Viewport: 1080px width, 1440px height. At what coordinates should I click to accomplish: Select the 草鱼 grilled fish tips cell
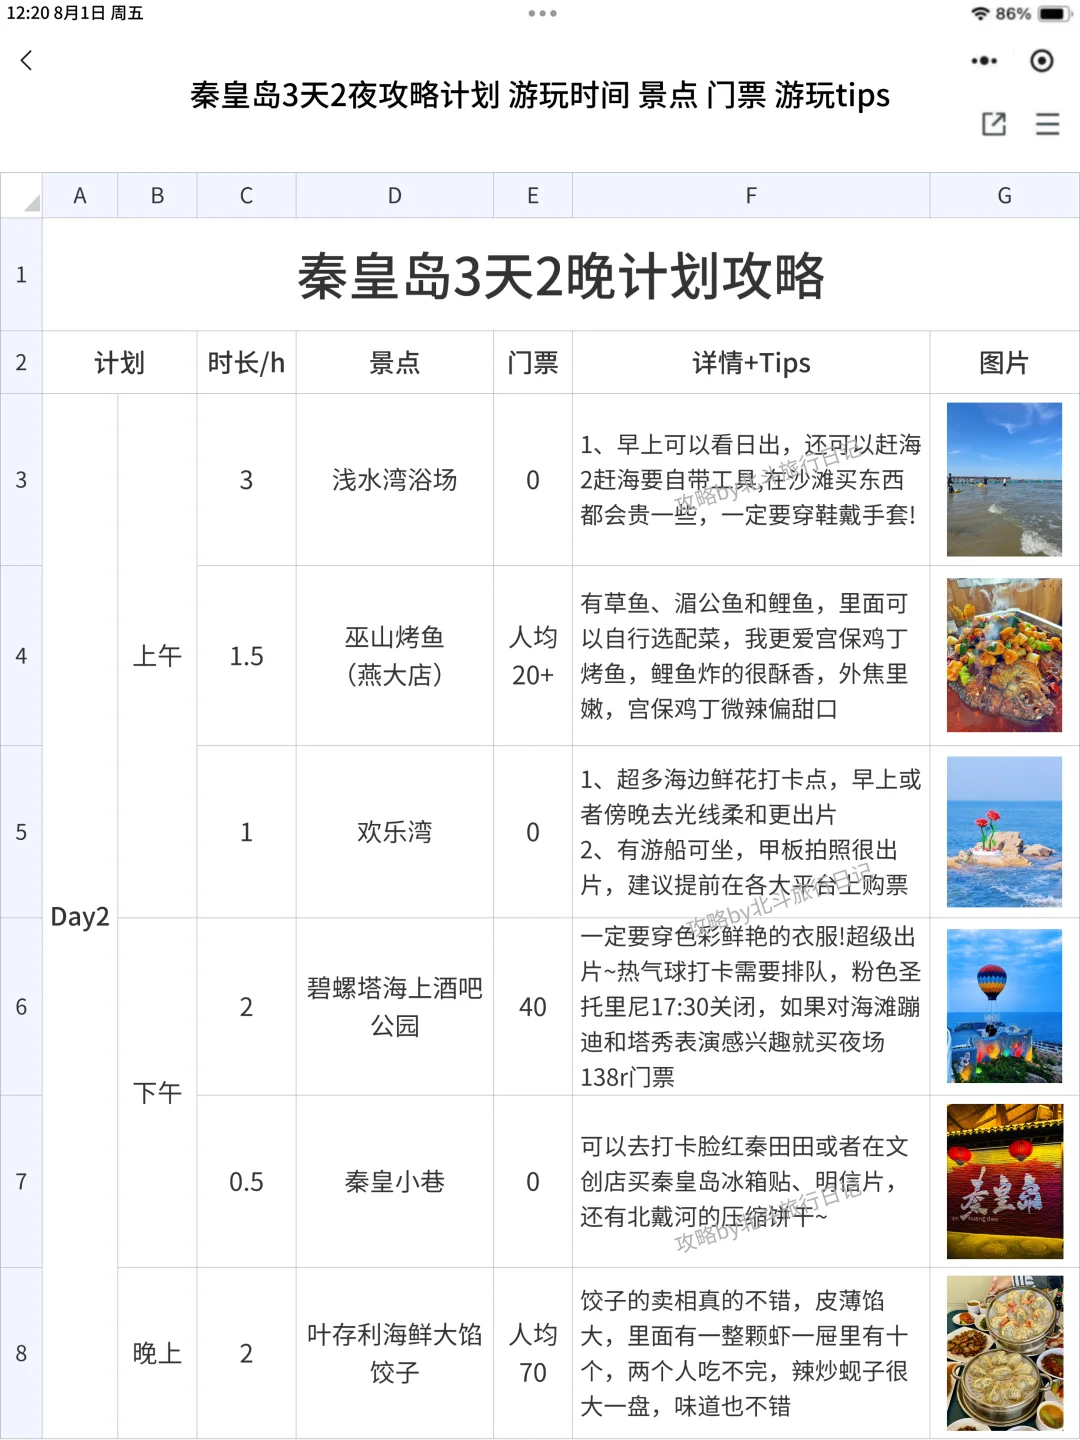(751, 656)
